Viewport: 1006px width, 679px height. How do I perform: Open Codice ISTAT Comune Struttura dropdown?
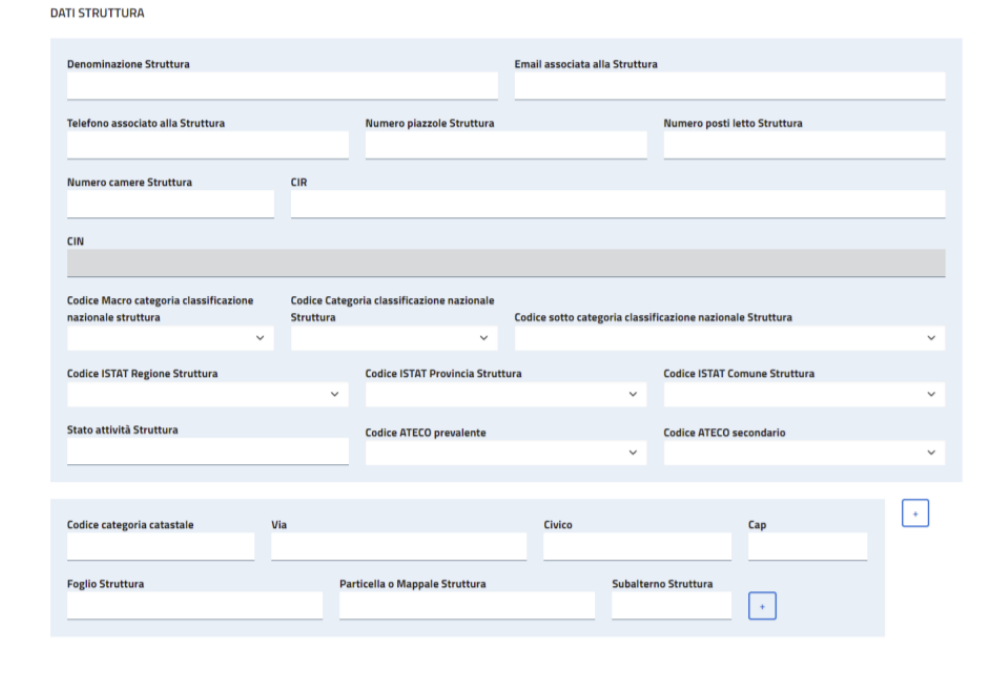[x=804, y=394]
